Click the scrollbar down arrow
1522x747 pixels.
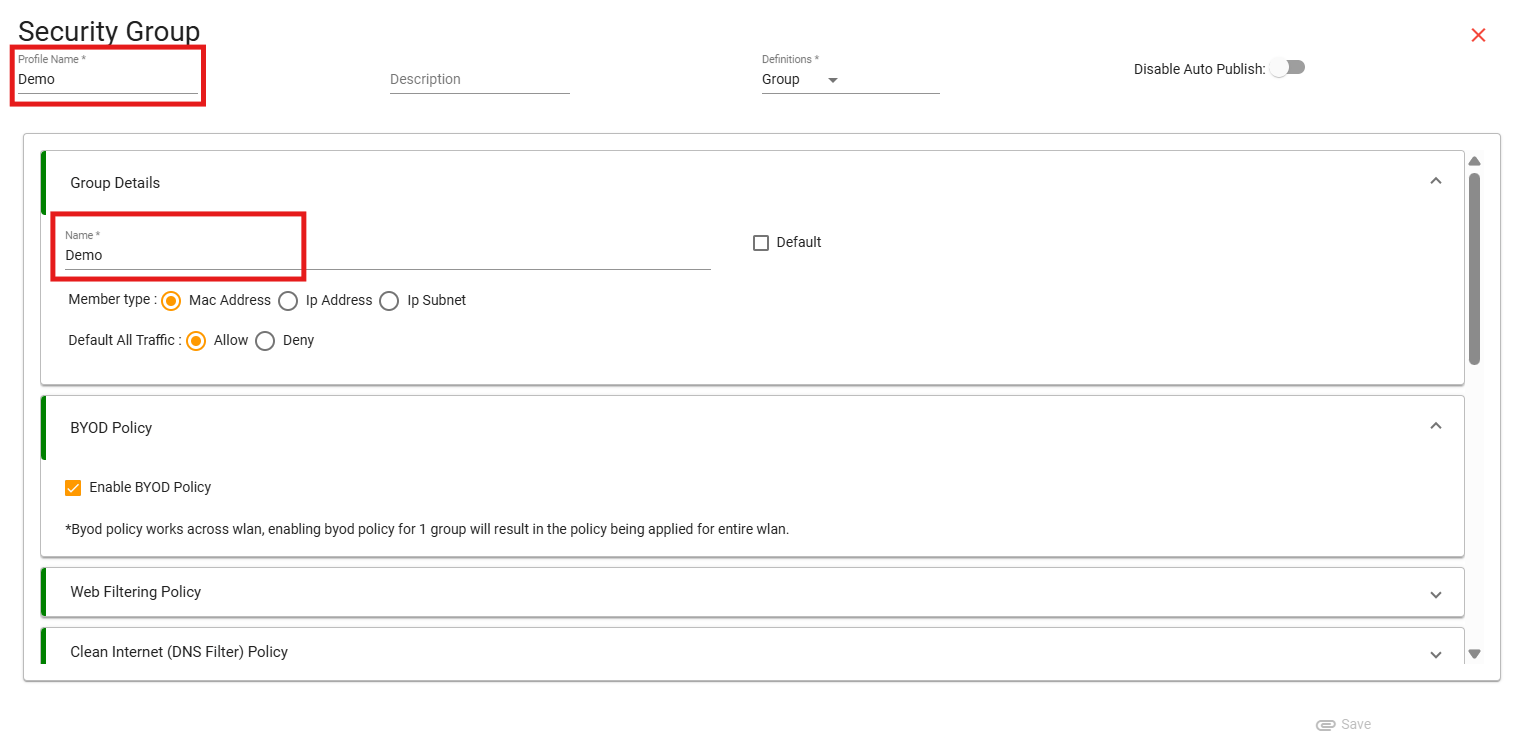click(x=1474, y=654)
